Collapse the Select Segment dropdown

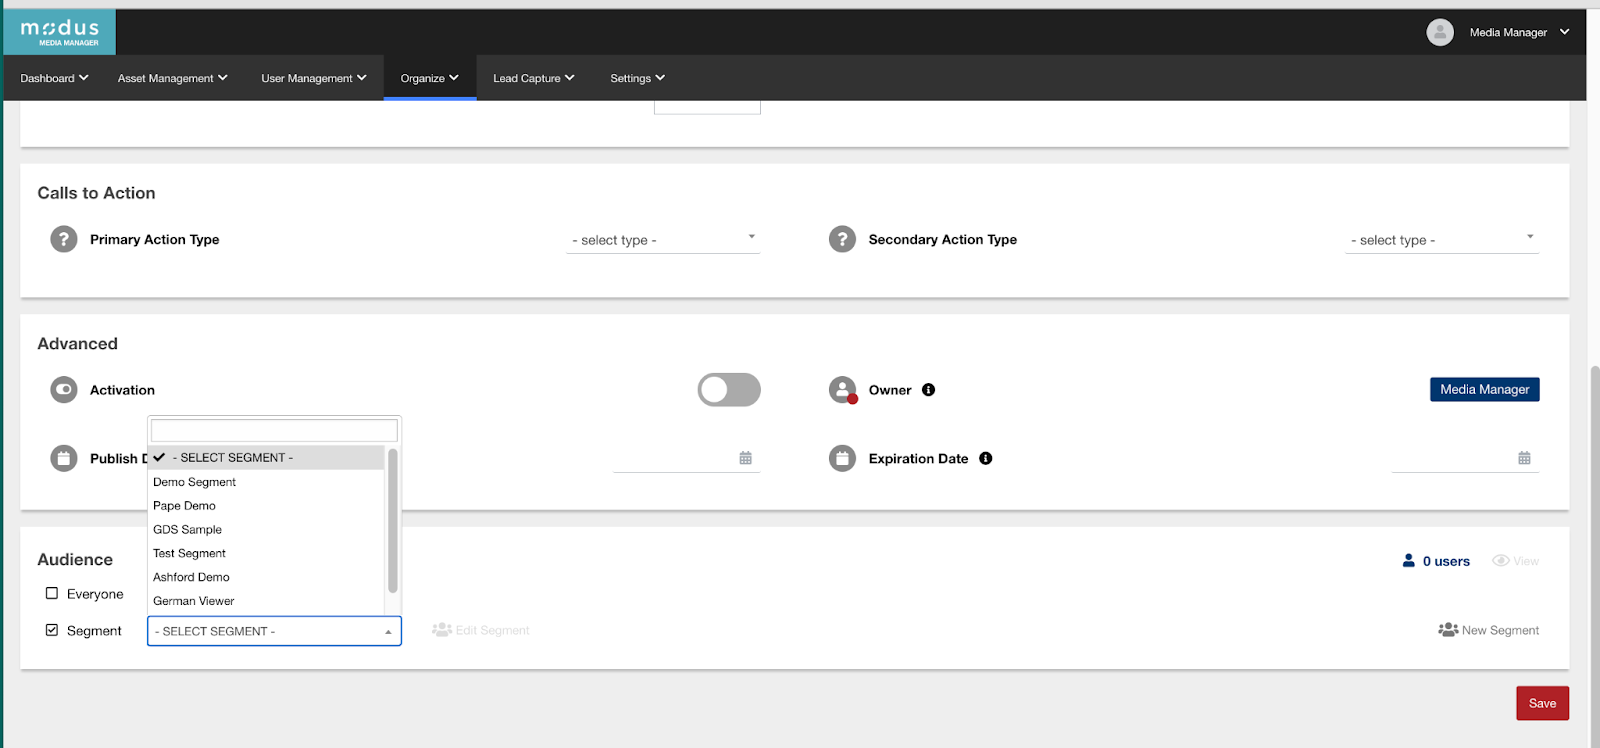click(274, 631)
